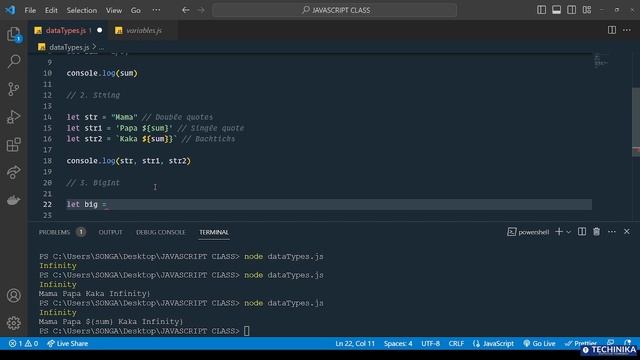Open the Docker view icon
The image size is (640, 360).
[13, 200]
